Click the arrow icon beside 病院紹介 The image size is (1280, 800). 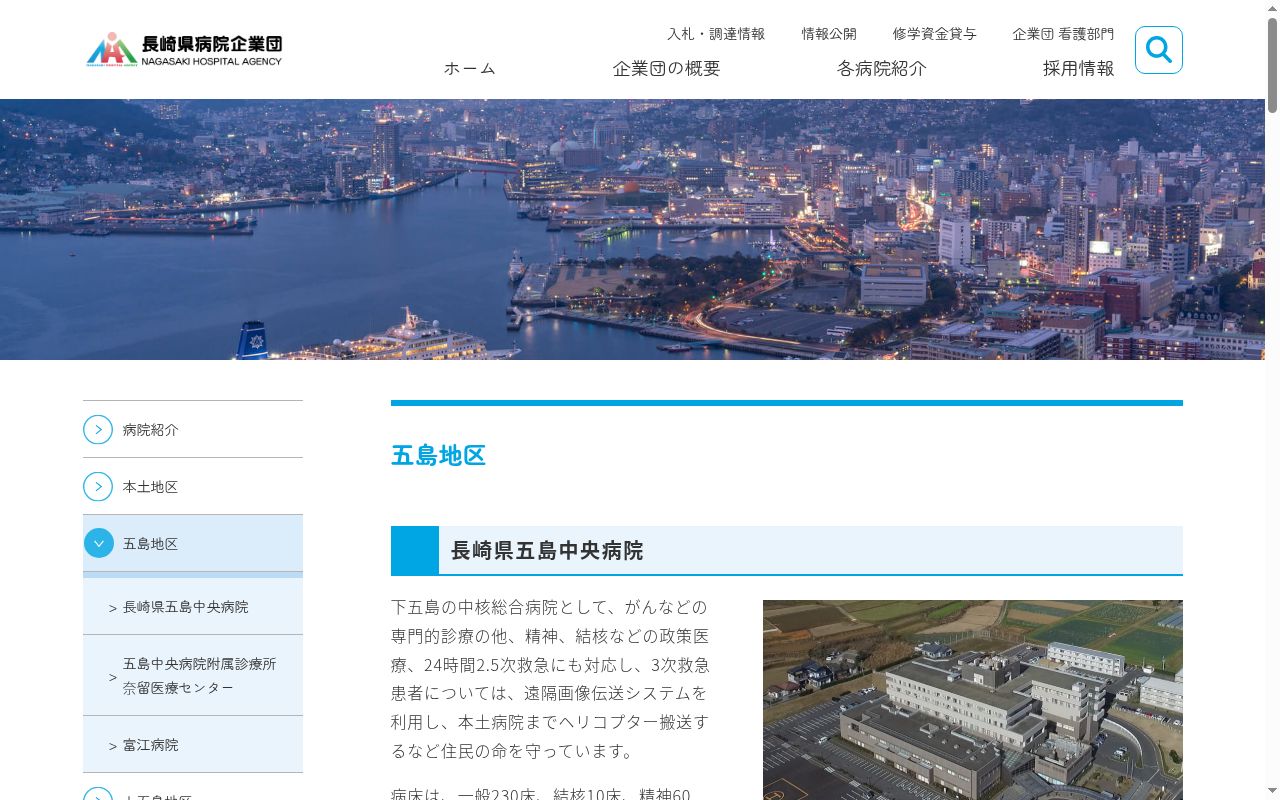(x=98, y=430)
